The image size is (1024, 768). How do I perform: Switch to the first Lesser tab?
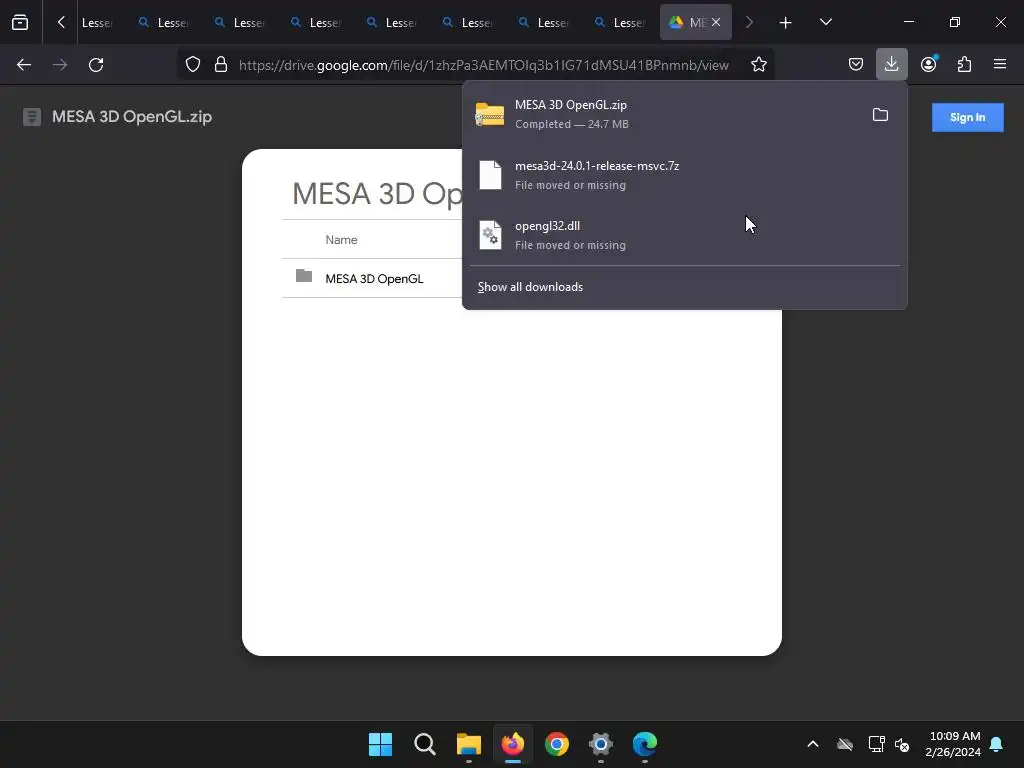click(96, 22)
